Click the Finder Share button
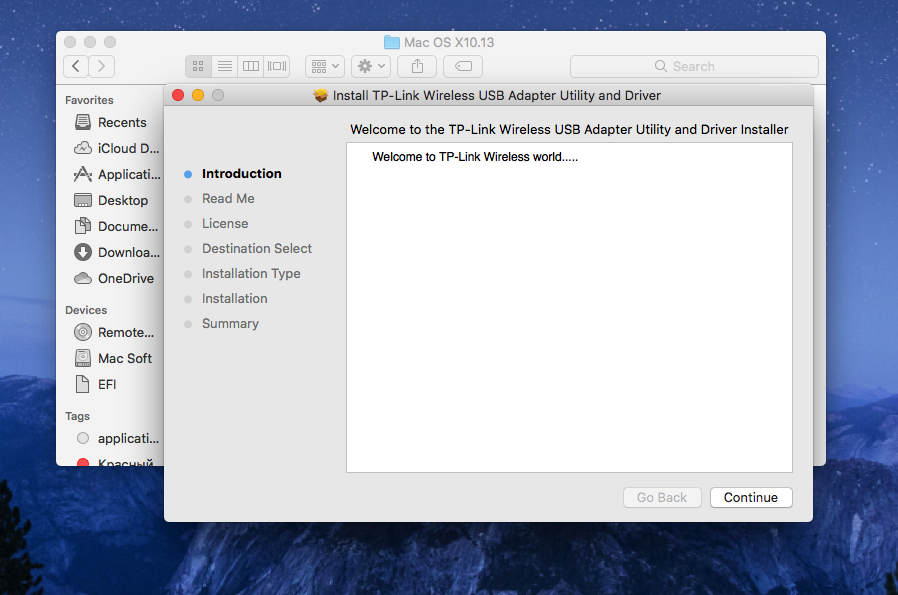Viewport: 898px width, 595px height. (x=418, y=66)
